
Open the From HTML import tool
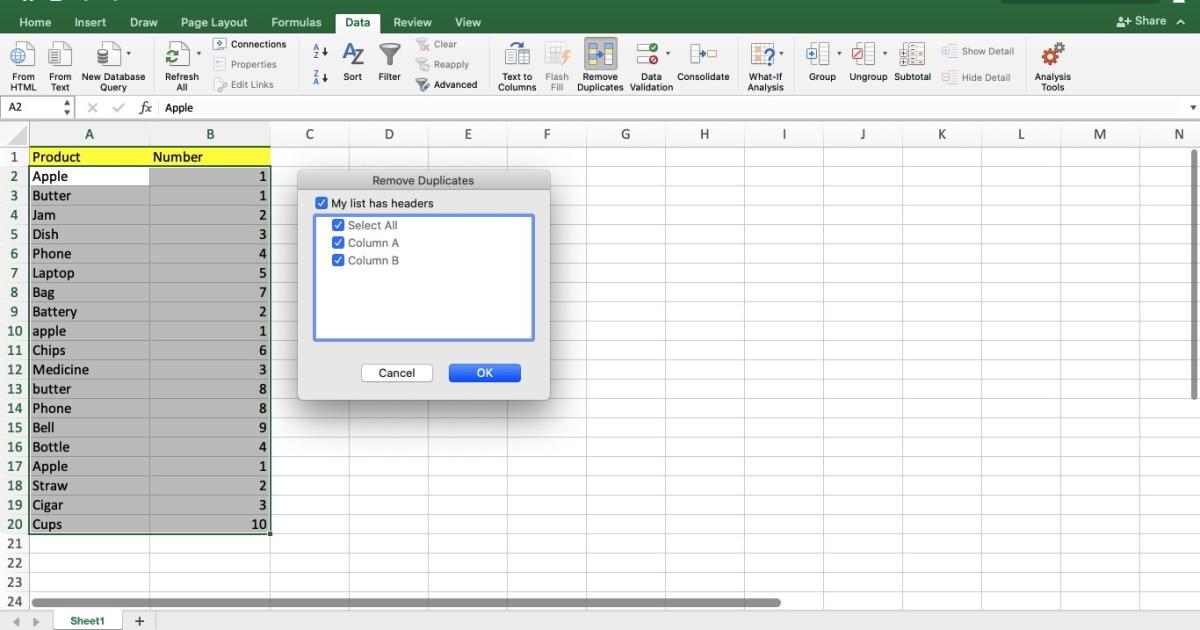click(x=23, y=66)
